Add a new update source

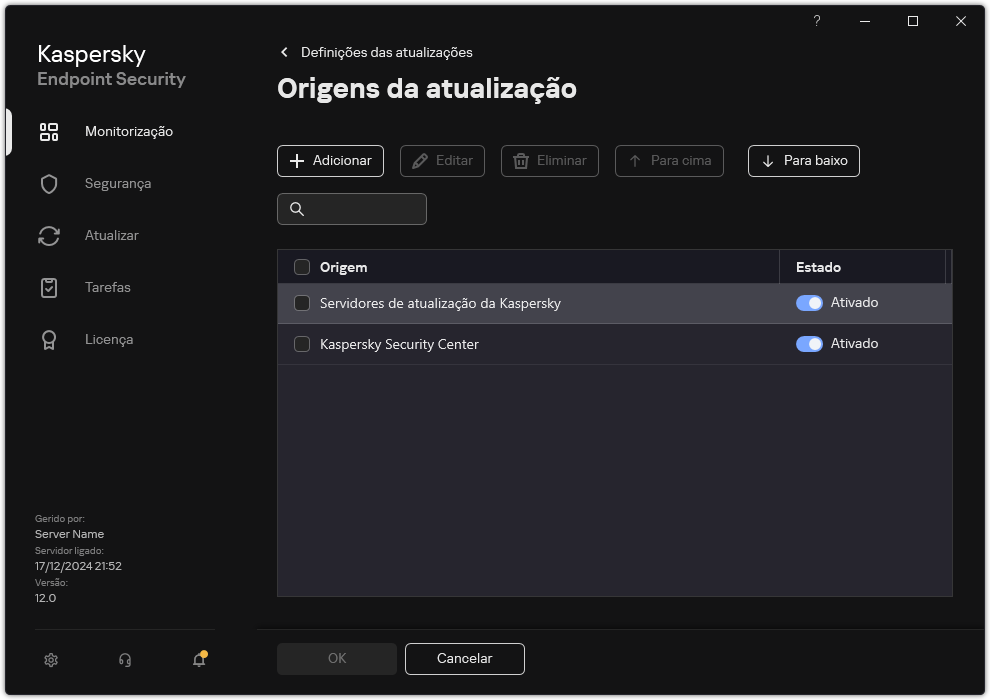330,161
